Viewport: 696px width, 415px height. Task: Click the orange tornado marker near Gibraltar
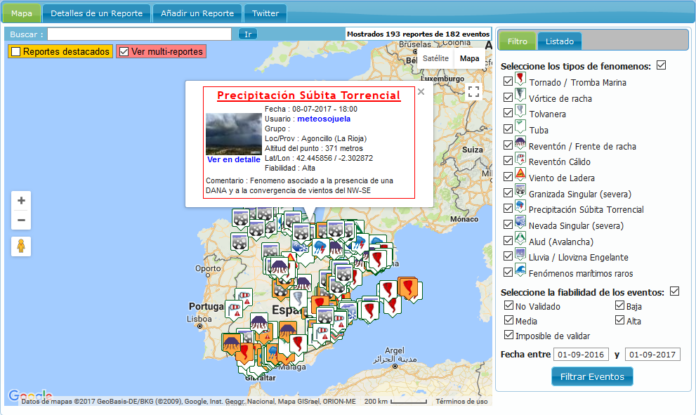click(244, 353)
